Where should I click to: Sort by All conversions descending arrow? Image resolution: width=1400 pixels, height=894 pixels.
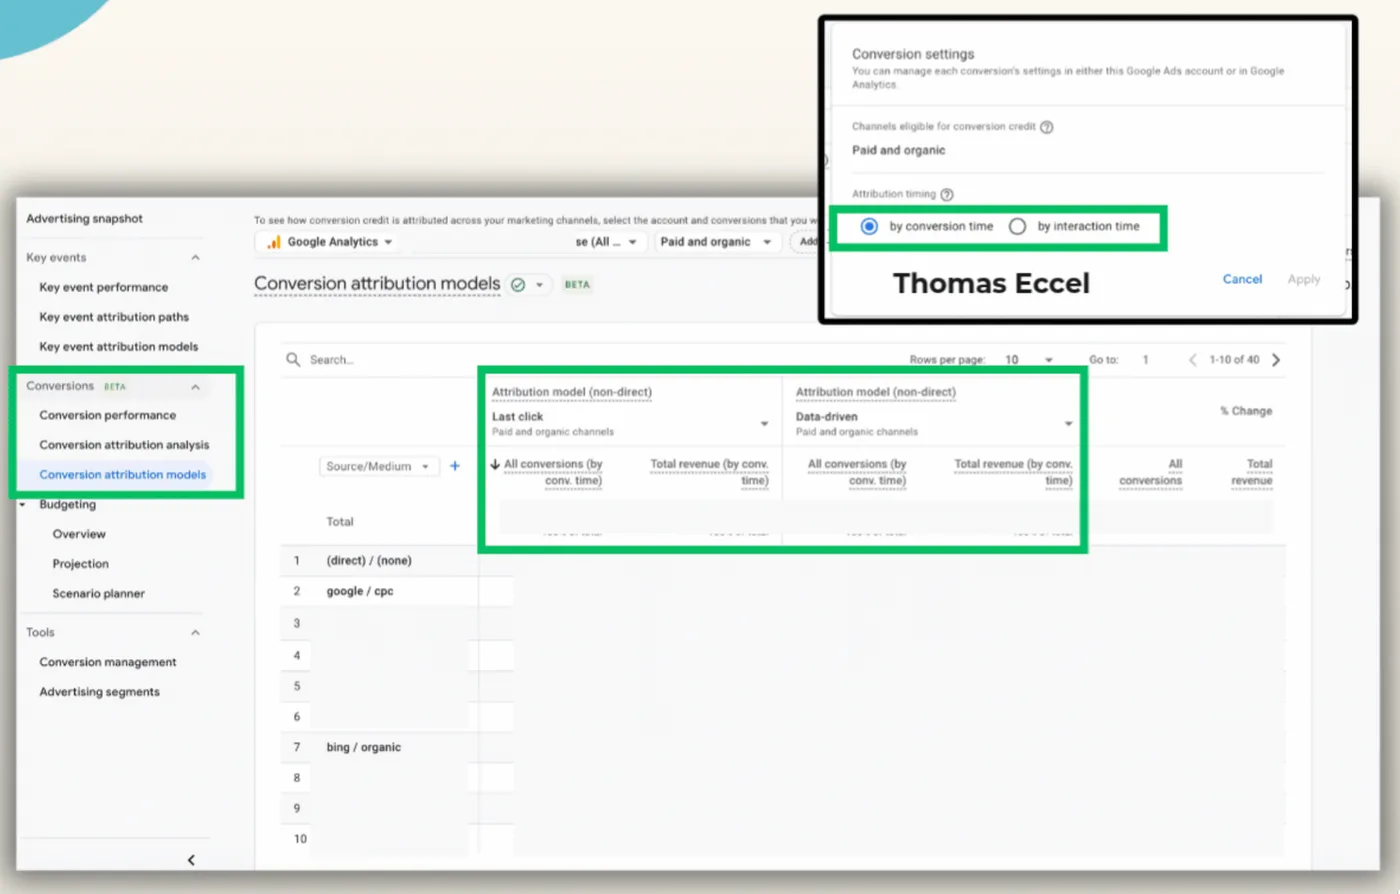coord(495,464)
